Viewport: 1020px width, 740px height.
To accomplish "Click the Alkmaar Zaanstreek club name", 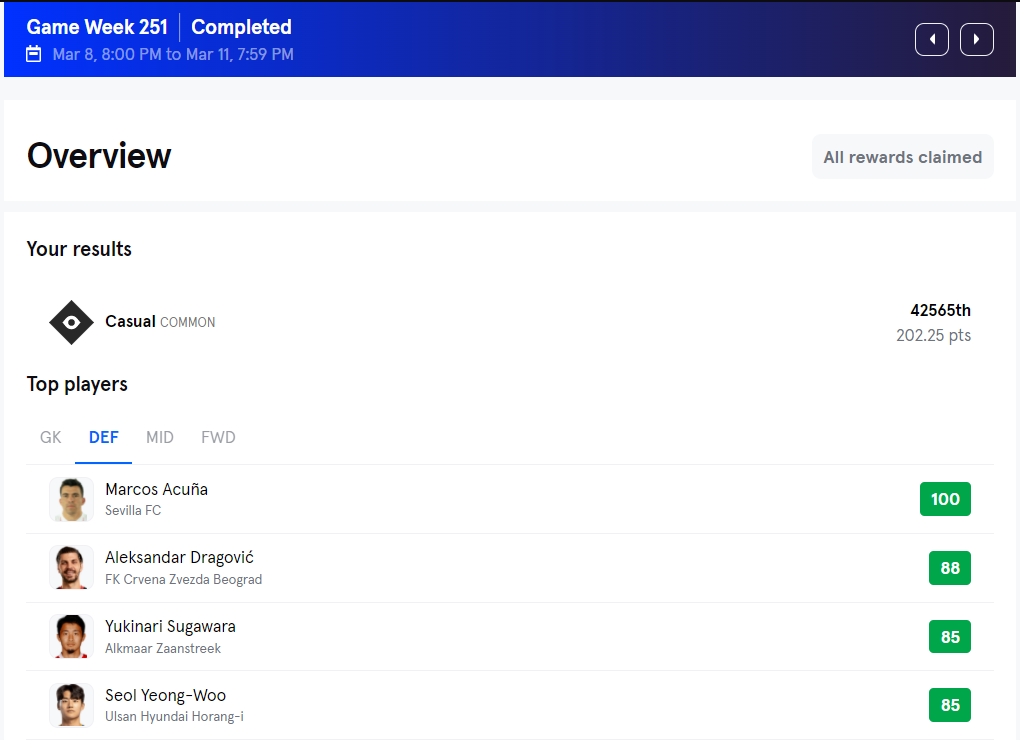I will 163,648.
